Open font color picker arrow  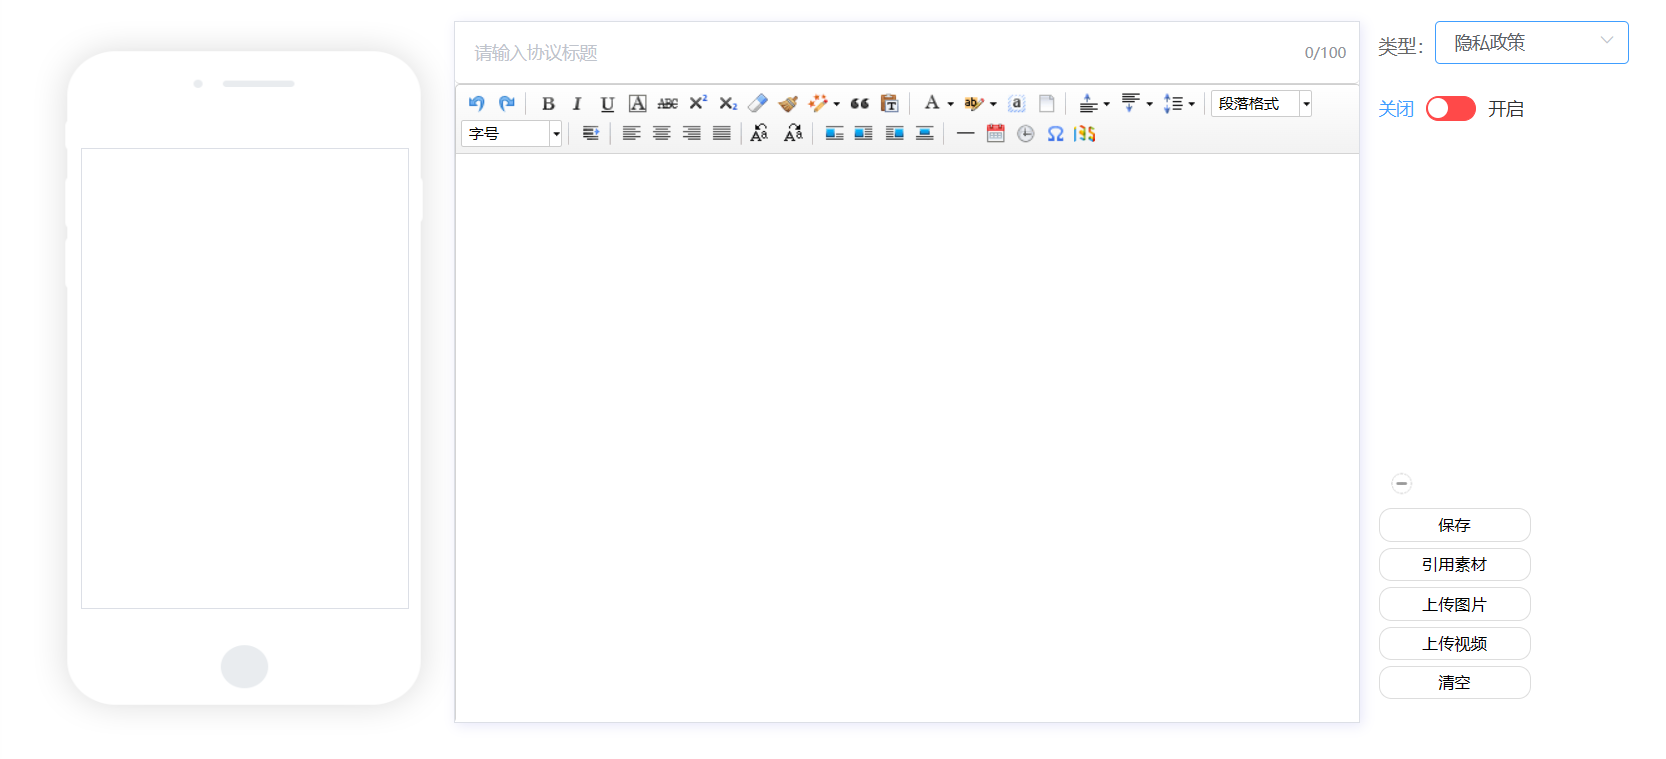(951, 104)
